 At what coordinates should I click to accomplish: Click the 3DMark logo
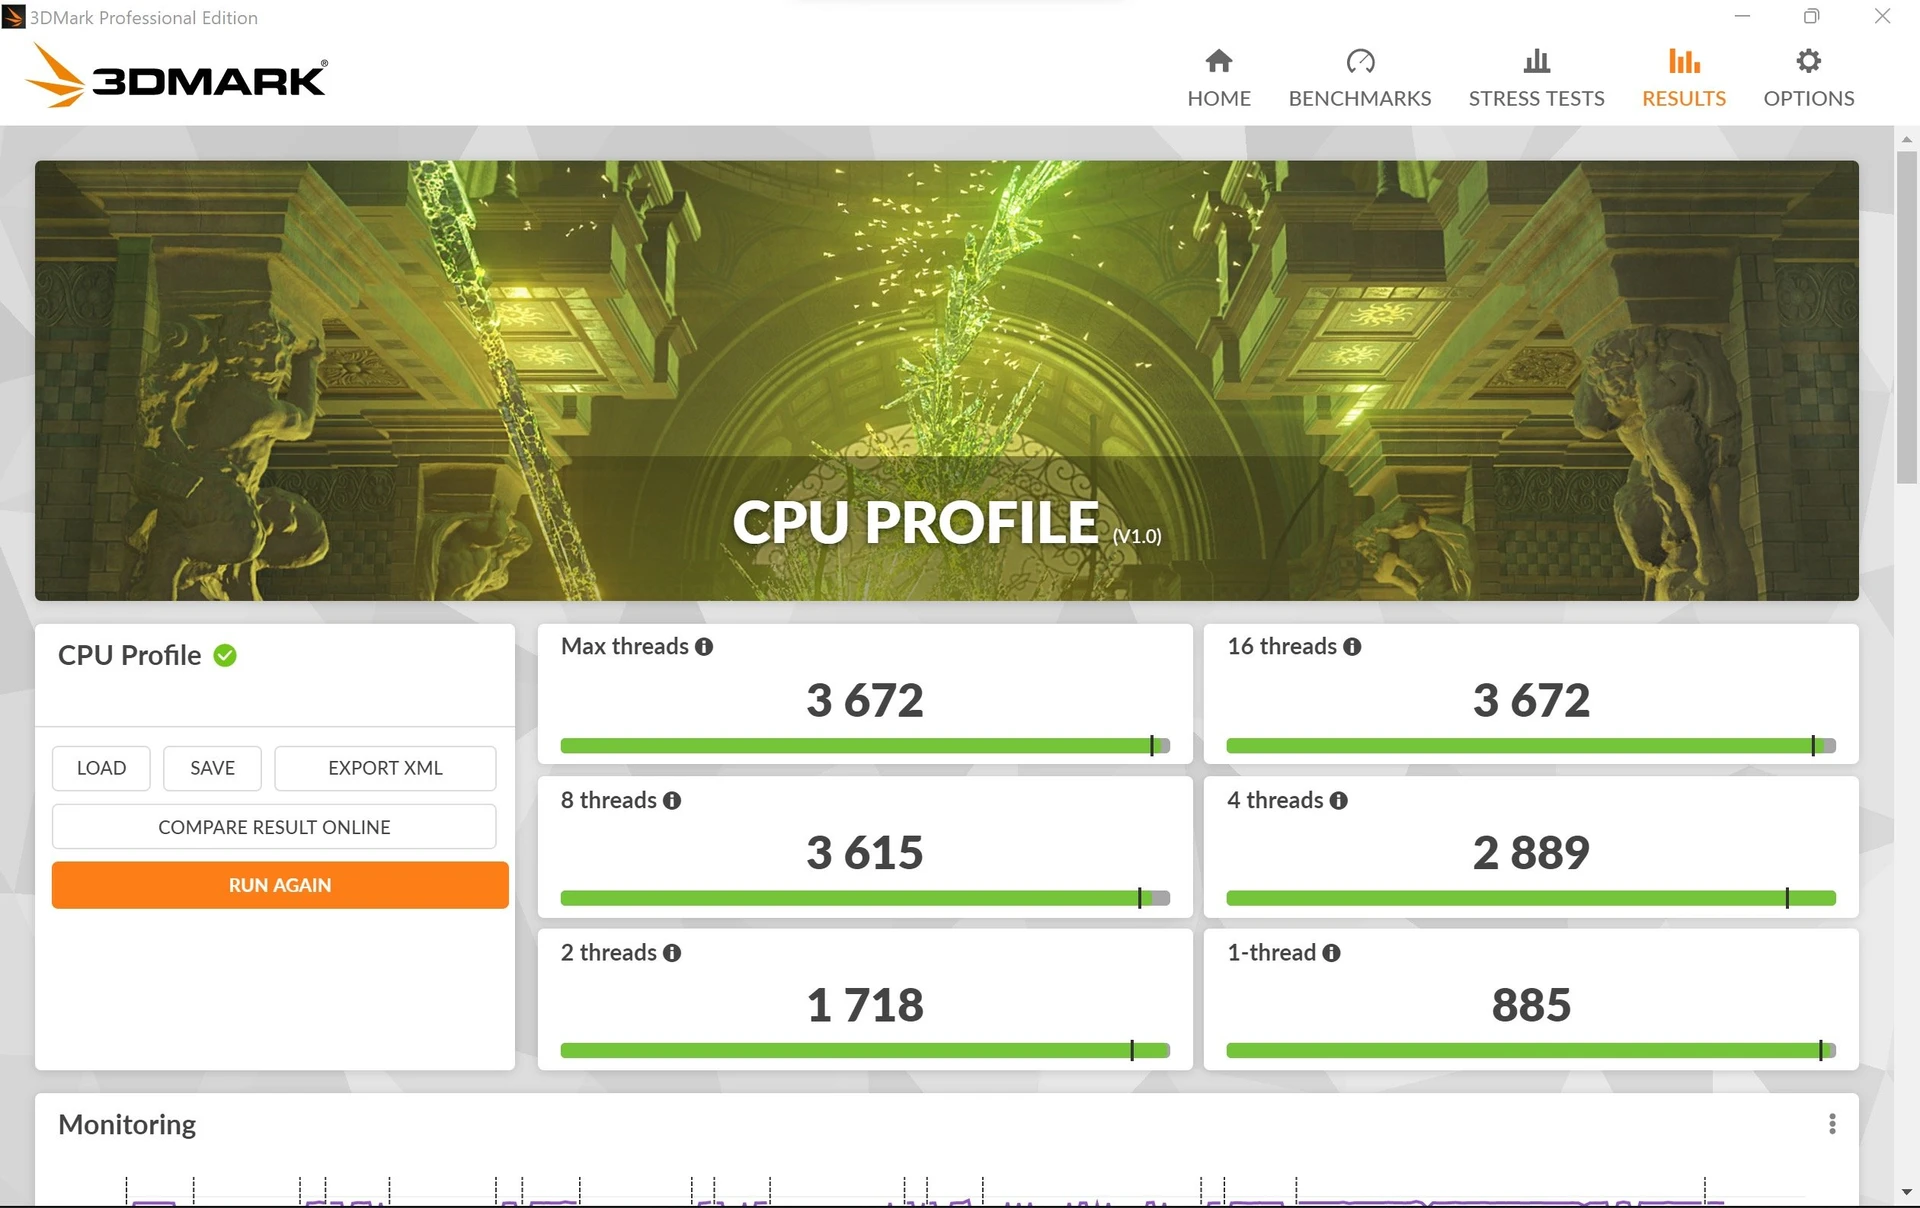tap(176, 75)
